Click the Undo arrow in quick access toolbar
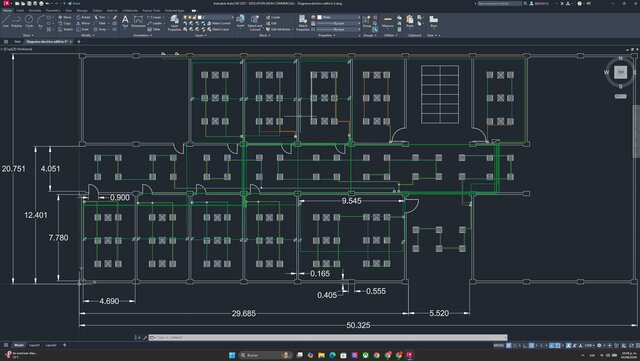This screenshot has width=640, height=361. (47, 4)
